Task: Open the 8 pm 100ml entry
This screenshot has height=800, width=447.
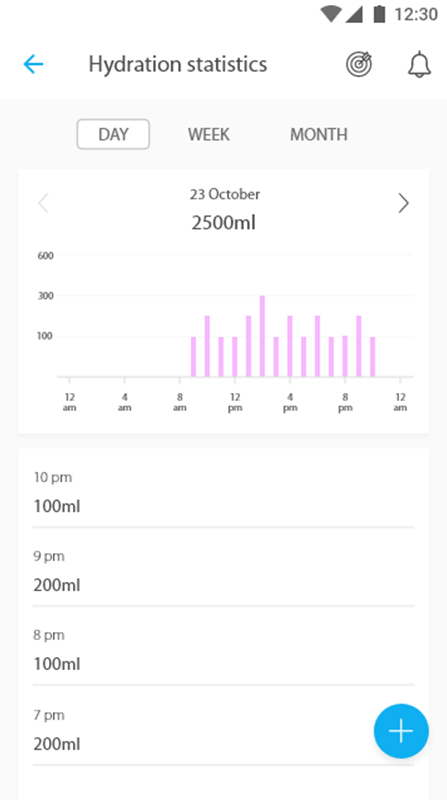Action: tap(224, 650)
